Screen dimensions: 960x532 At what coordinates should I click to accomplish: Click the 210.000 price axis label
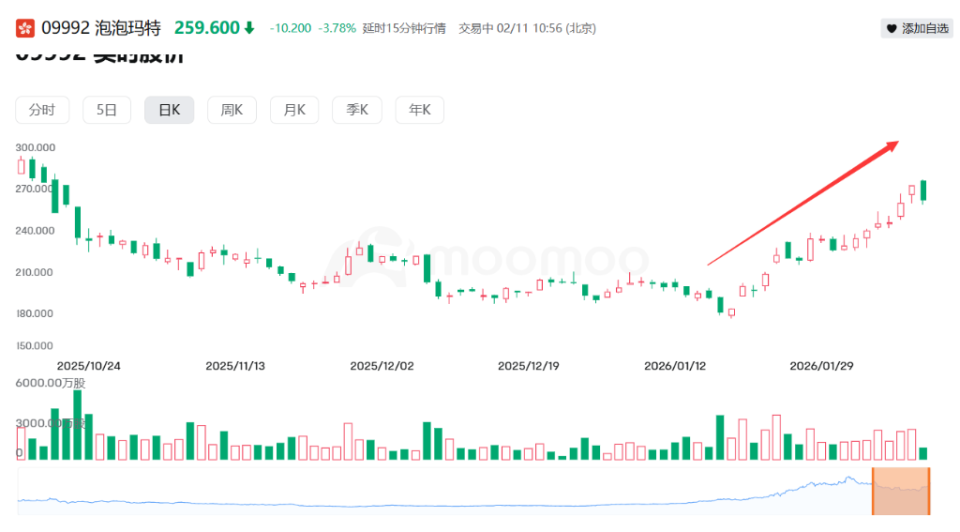pos(34,272)
